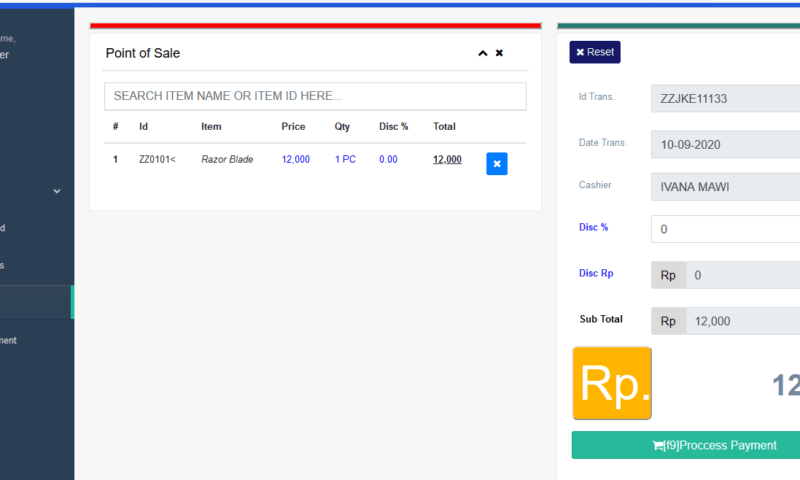Edit the 0.00 discount value in row
The width and height of the screenshot is (800, 480).
(x=388, y=159)
